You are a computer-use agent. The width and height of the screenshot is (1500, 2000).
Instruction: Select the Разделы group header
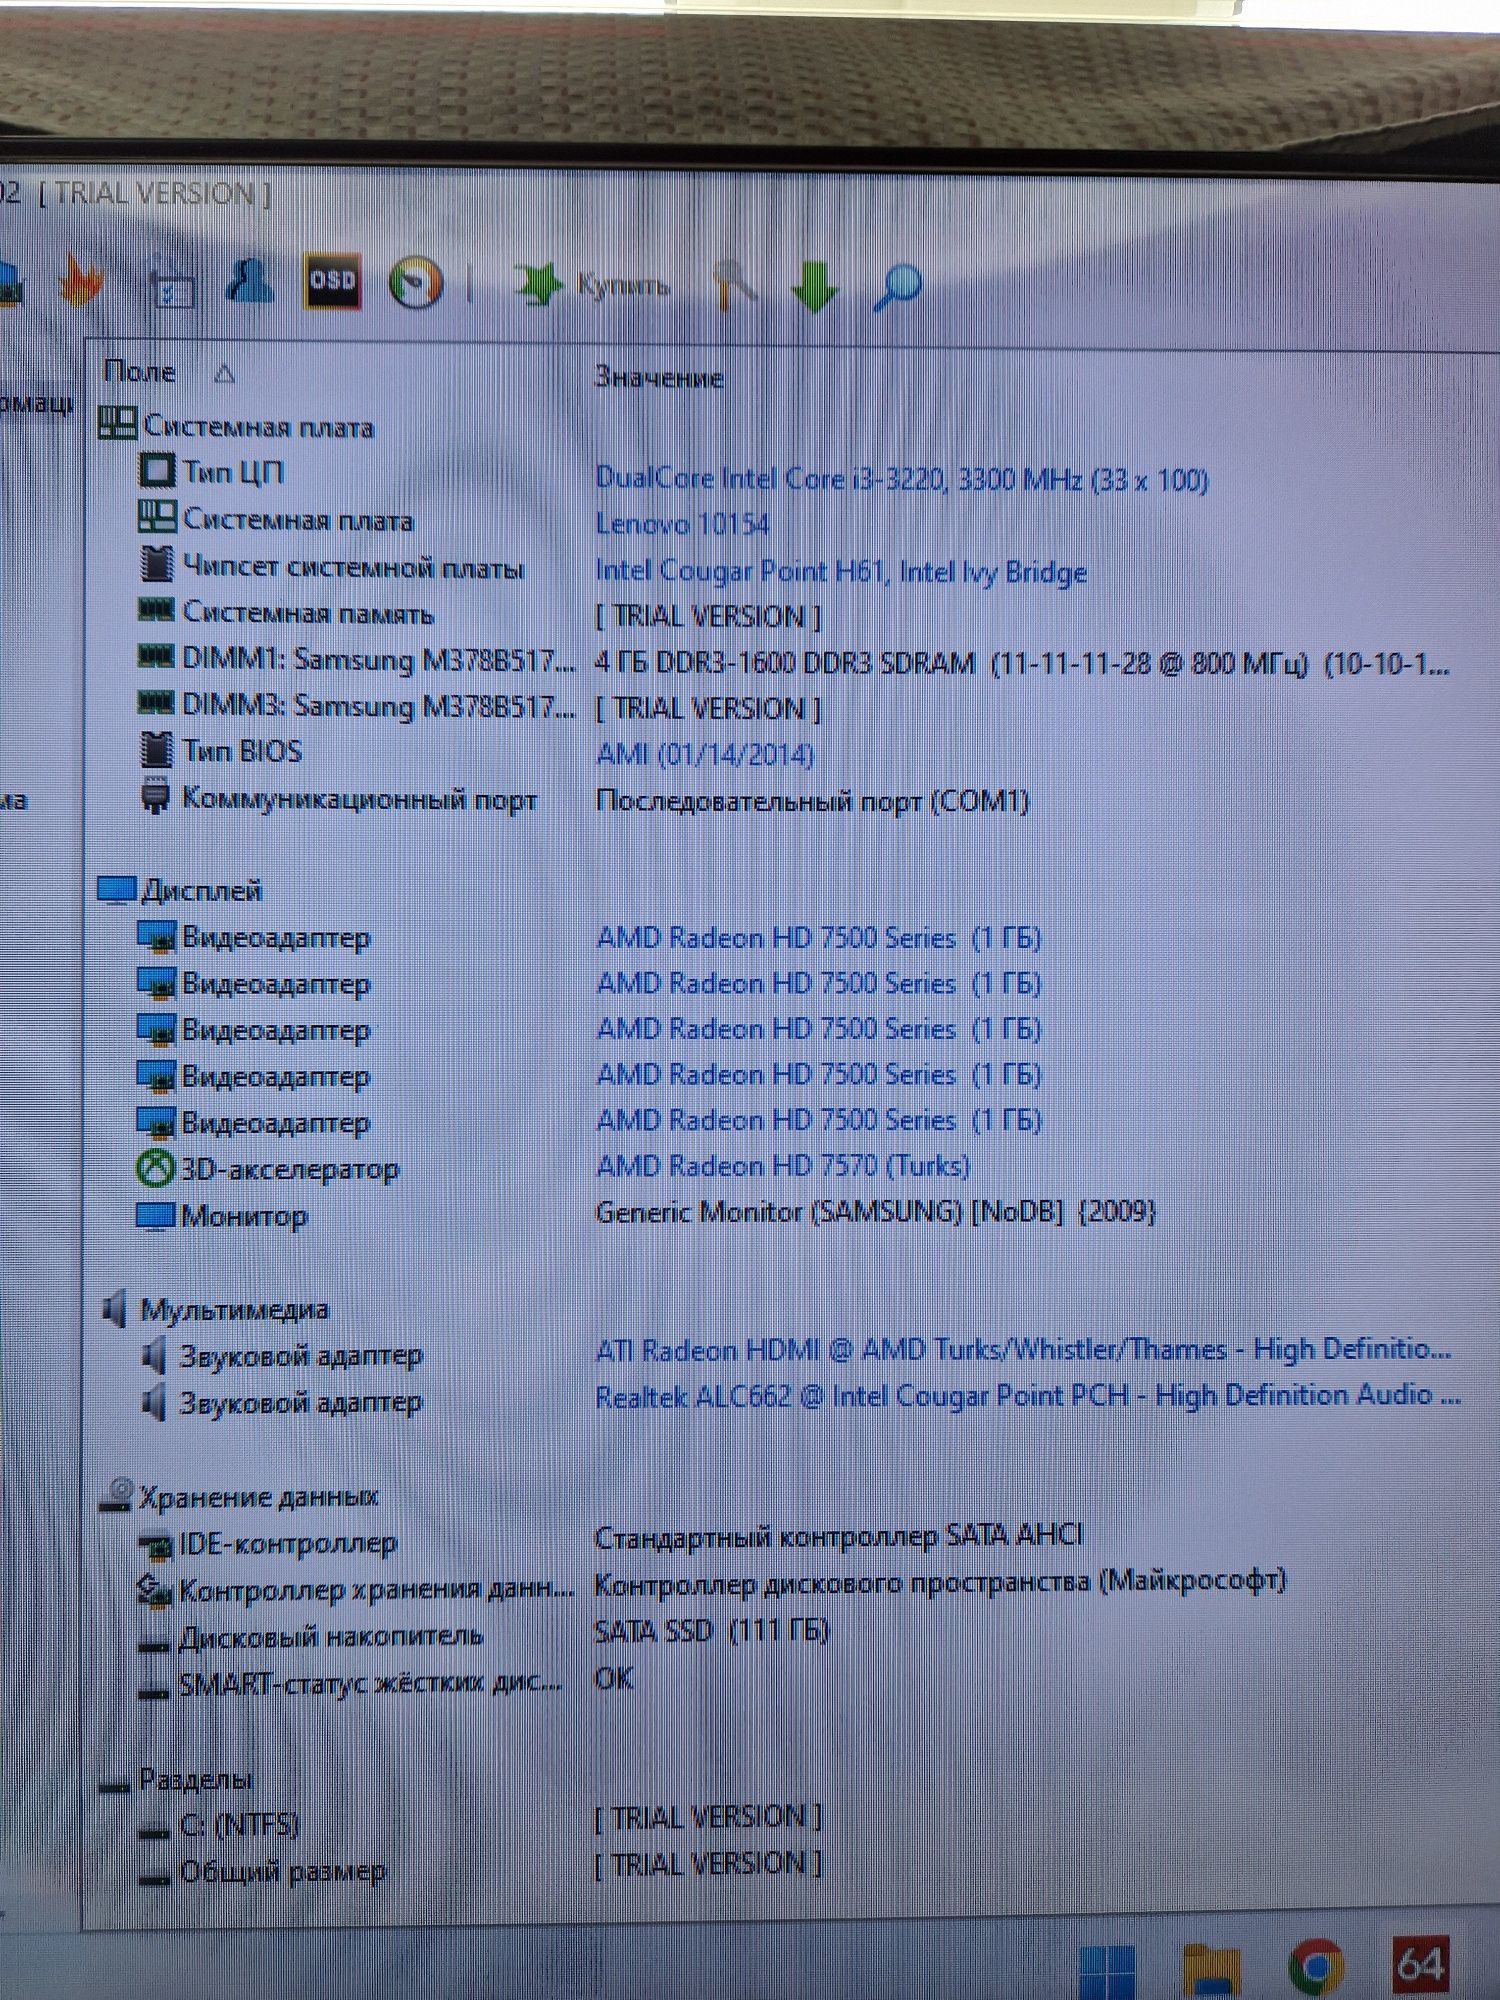pyautogui.click(x=195, y=1779)
